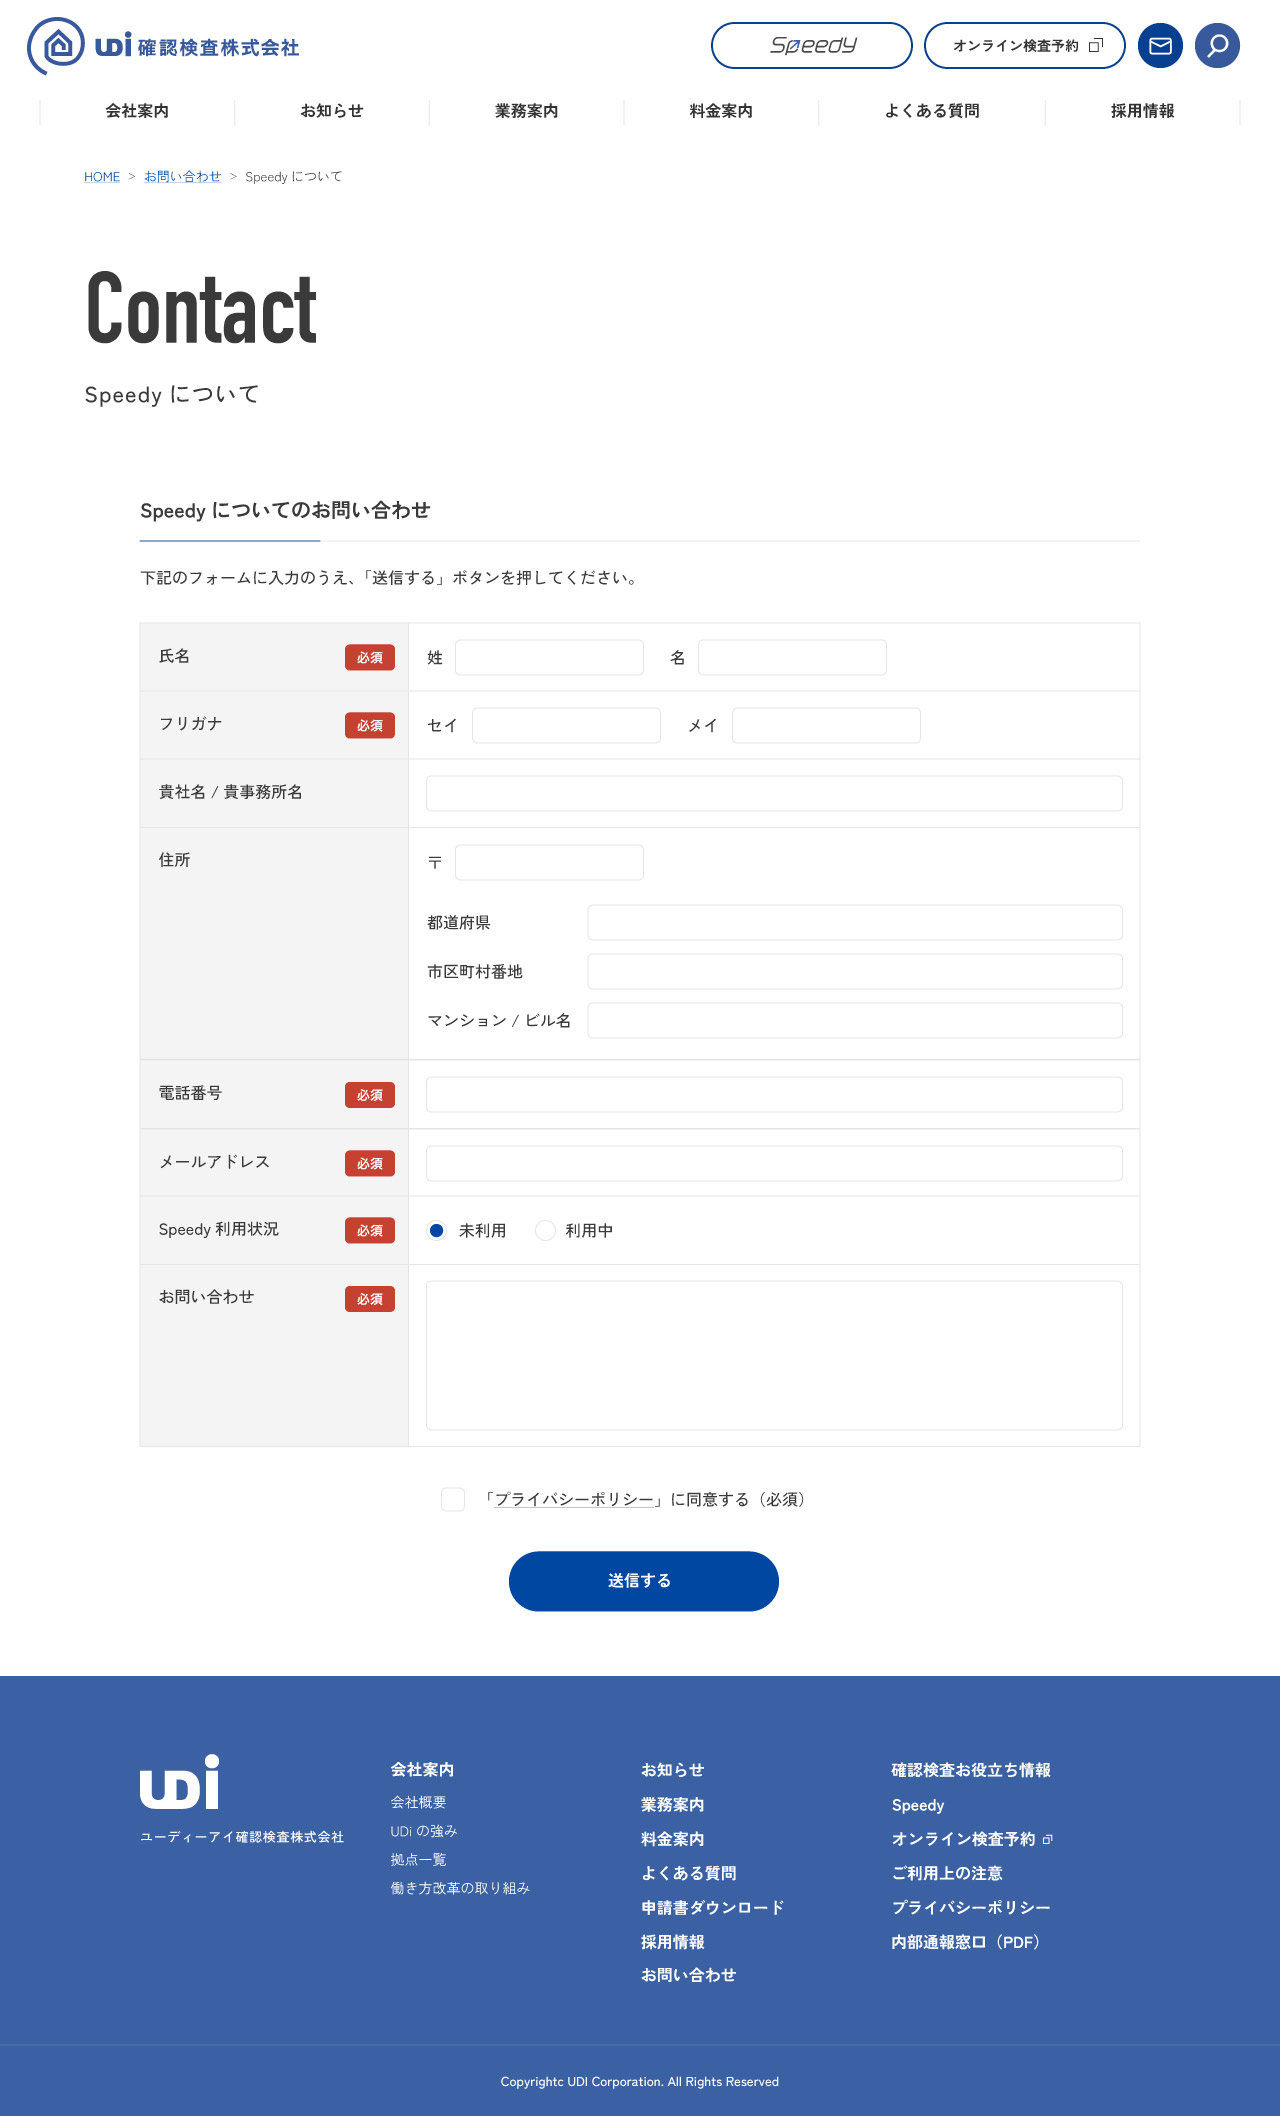Click the 姓 last name input field
The width and height of the screenshot is (1280, 2116).
[x=549, y=658]
